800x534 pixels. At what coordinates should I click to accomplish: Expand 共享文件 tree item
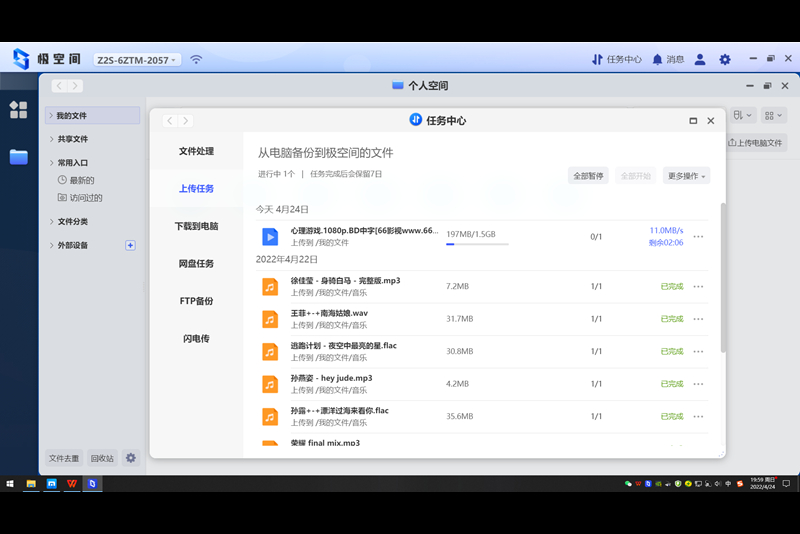[51, 139]
